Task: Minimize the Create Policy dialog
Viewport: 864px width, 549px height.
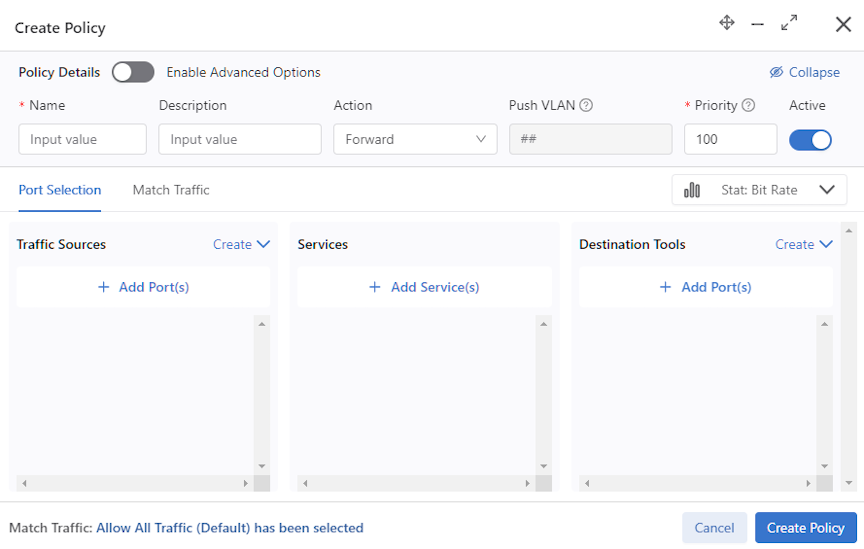Action: (x=758, y=24)
